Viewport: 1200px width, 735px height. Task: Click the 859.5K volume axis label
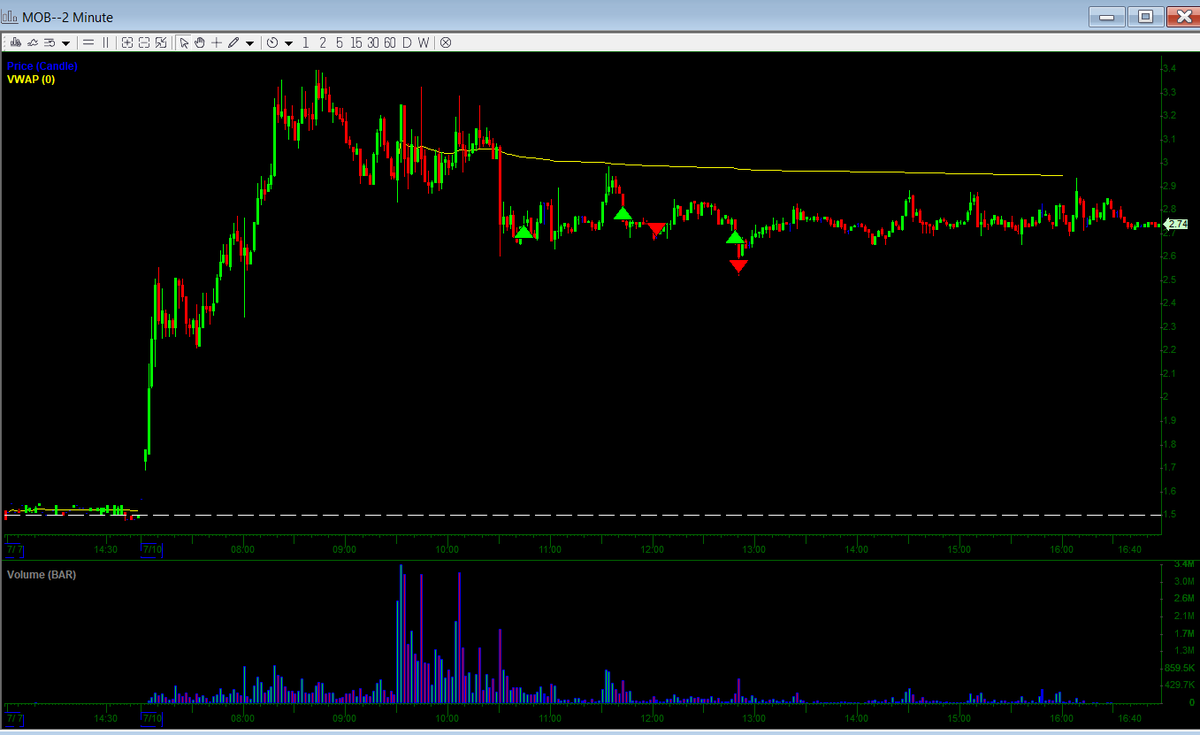(x=1180, y=667)
